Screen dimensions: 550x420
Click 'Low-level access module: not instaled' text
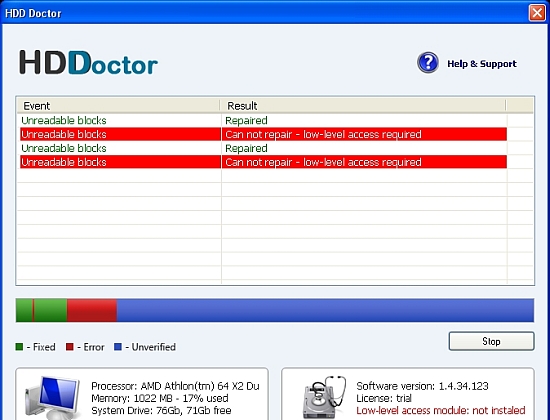[441, 410]
